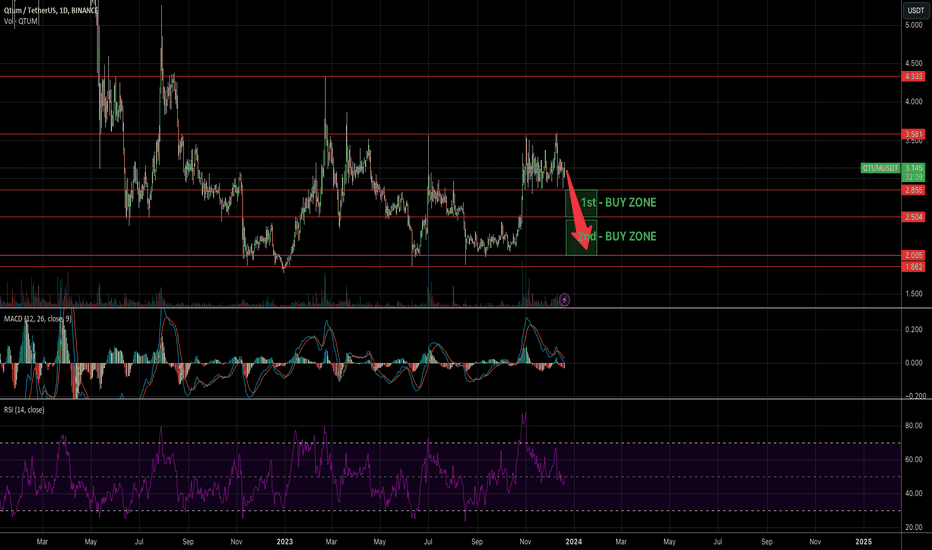Image resolution: width=932 pixels, height=550 pixels.
Task: Click the 0.000 value on MACD scale
Action: (x=914, y=363)
